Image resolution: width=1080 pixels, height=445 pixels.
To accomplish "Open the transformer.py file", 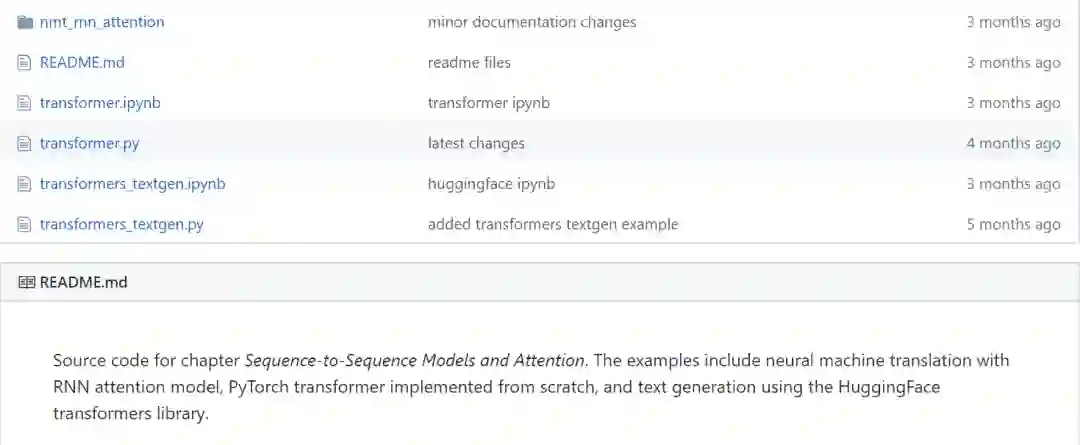I will coord(89,143).
